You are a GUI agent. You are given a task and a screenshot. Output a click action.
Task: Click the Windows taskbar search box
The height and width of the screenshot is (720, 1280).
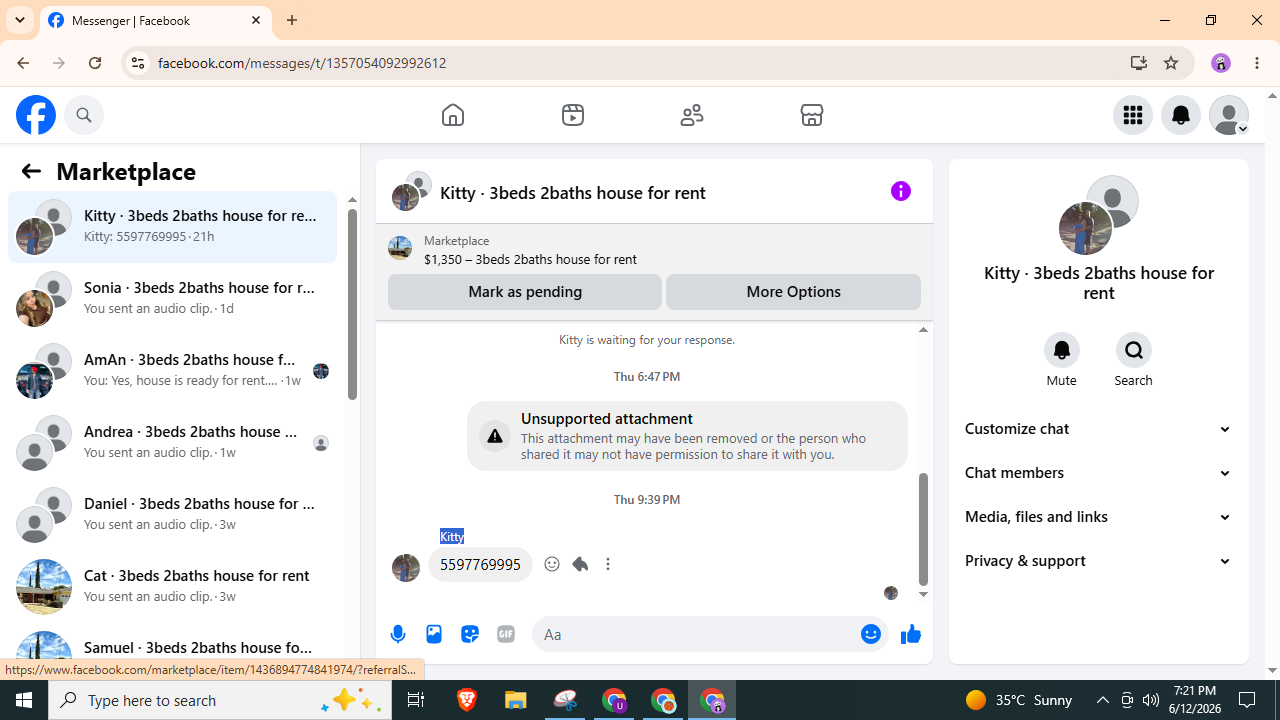[220, 700]
